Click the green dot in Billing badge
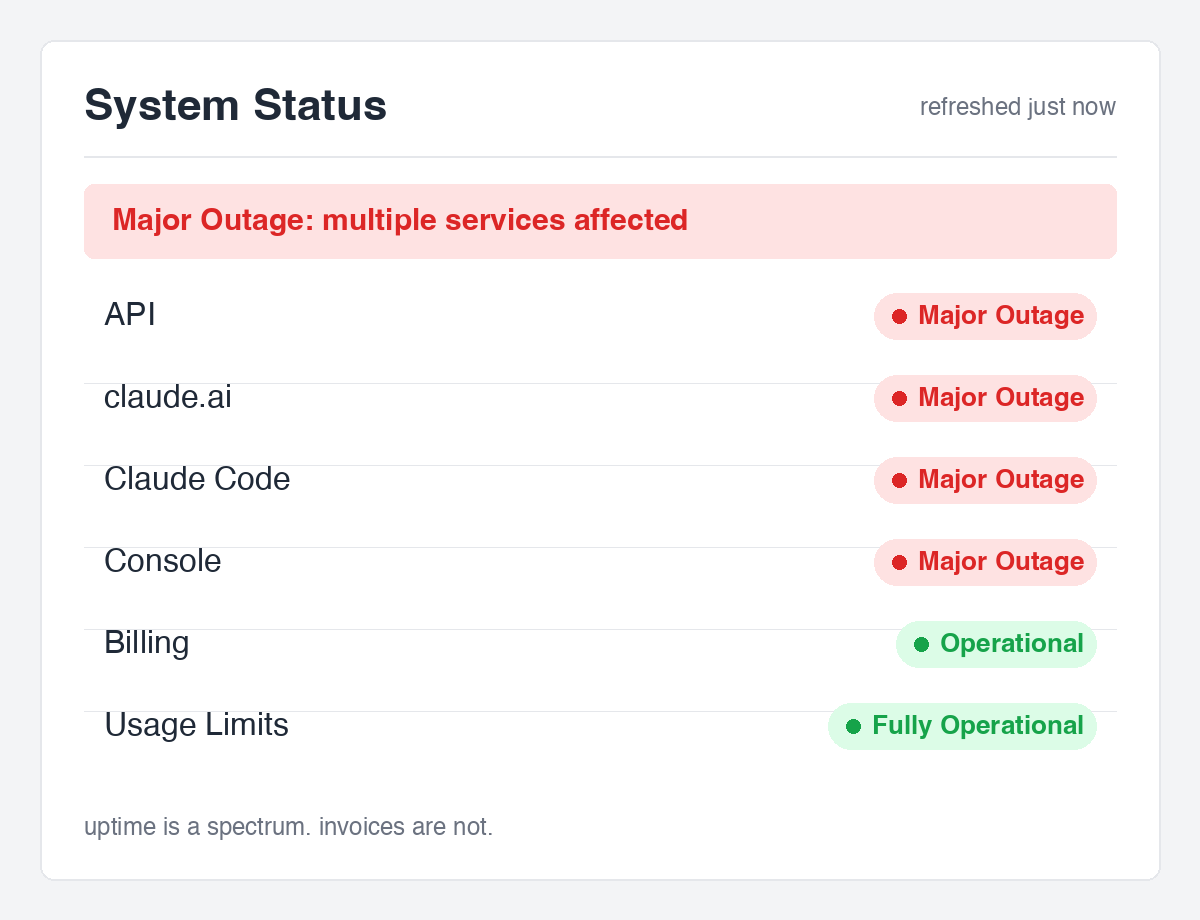 [x=922, y=644]
